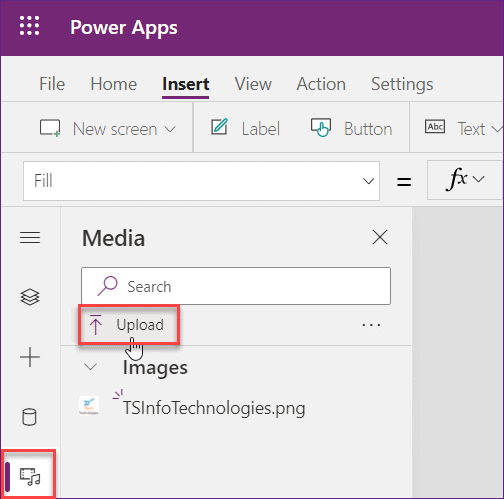Switch to the Home tab

pyautogui.click(x=114, y=84)
